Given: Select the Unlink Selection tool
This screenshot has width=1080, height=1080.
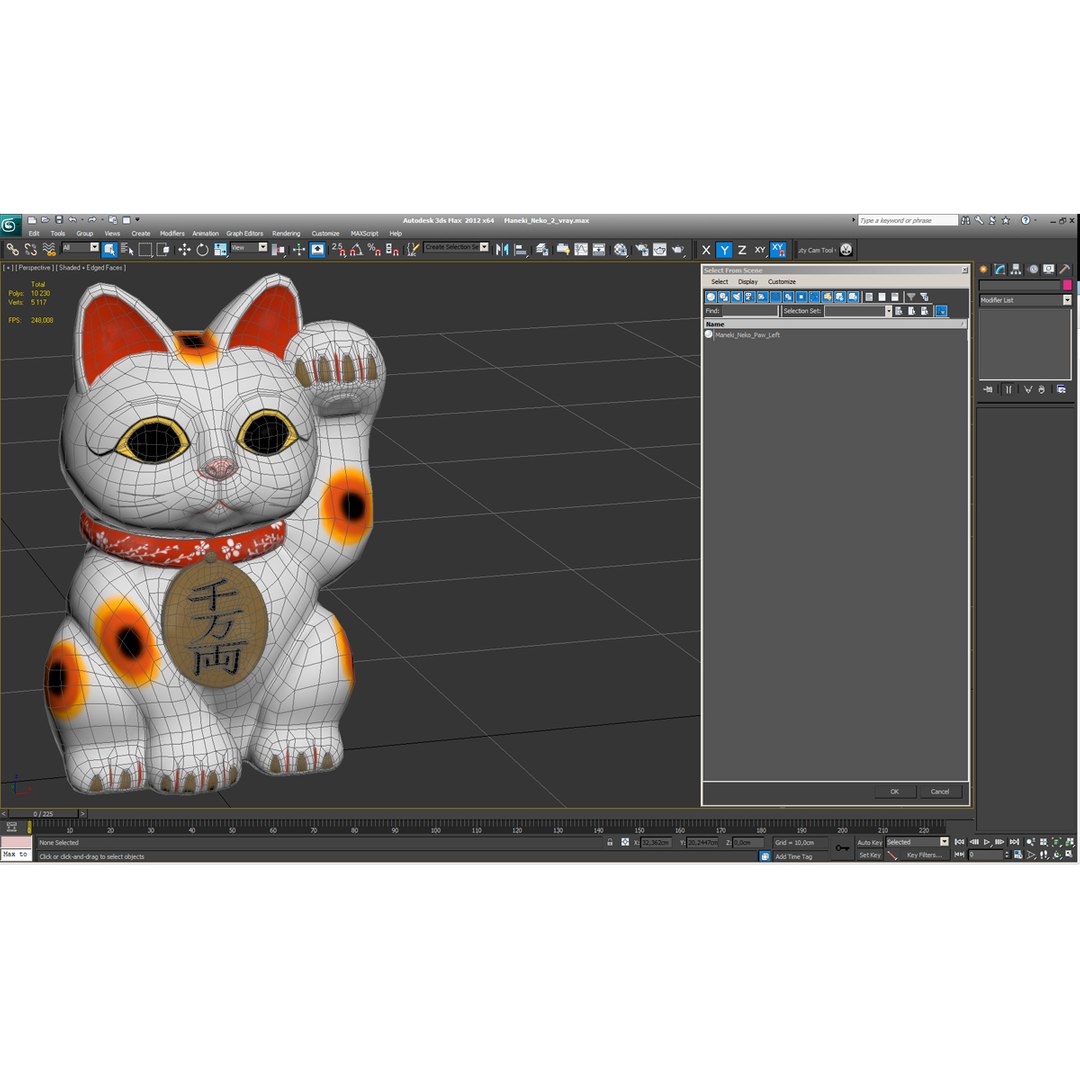Looking at the screenshot, I should [x=30, y=249].
